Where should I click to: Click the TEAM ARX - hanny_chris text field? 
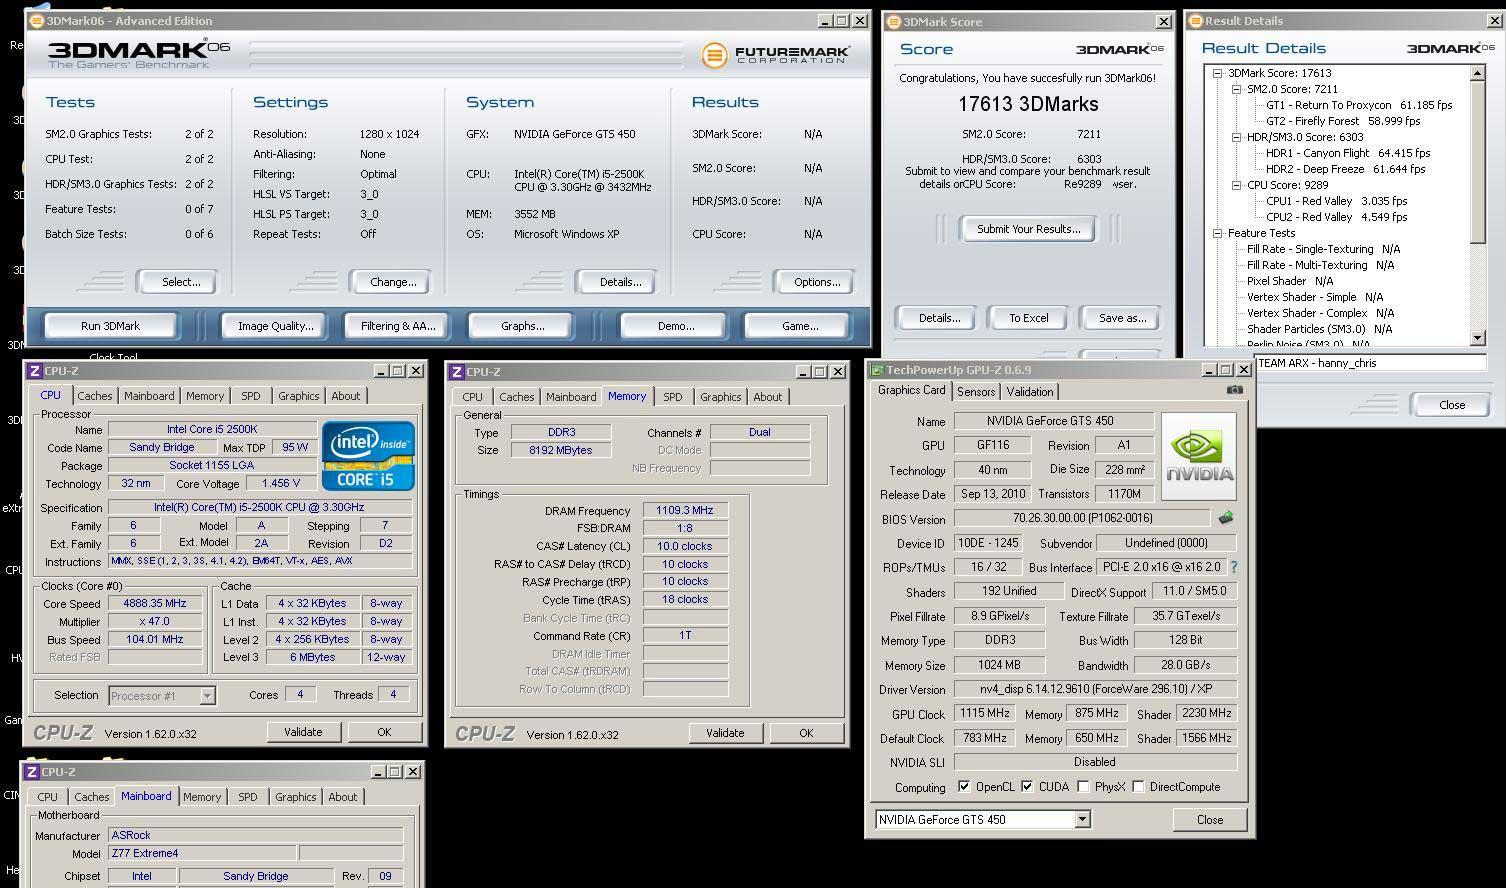(1369, 363)
